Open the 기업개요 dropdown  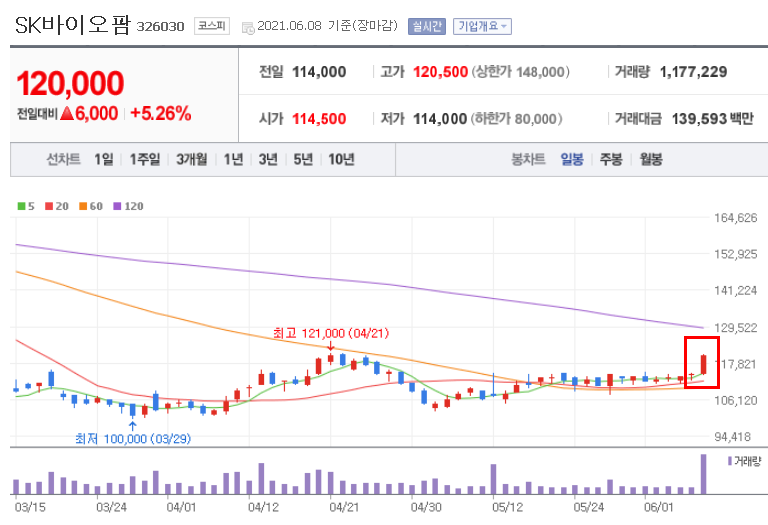pos(482,26)
